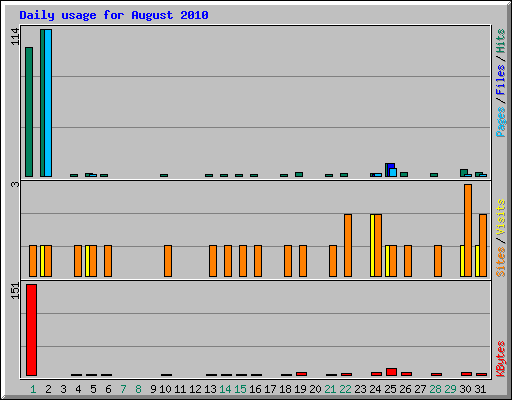Click the yellow Visits bar for day 24
The width and height of the screenshot is (512, 400).
coord(372,245)
